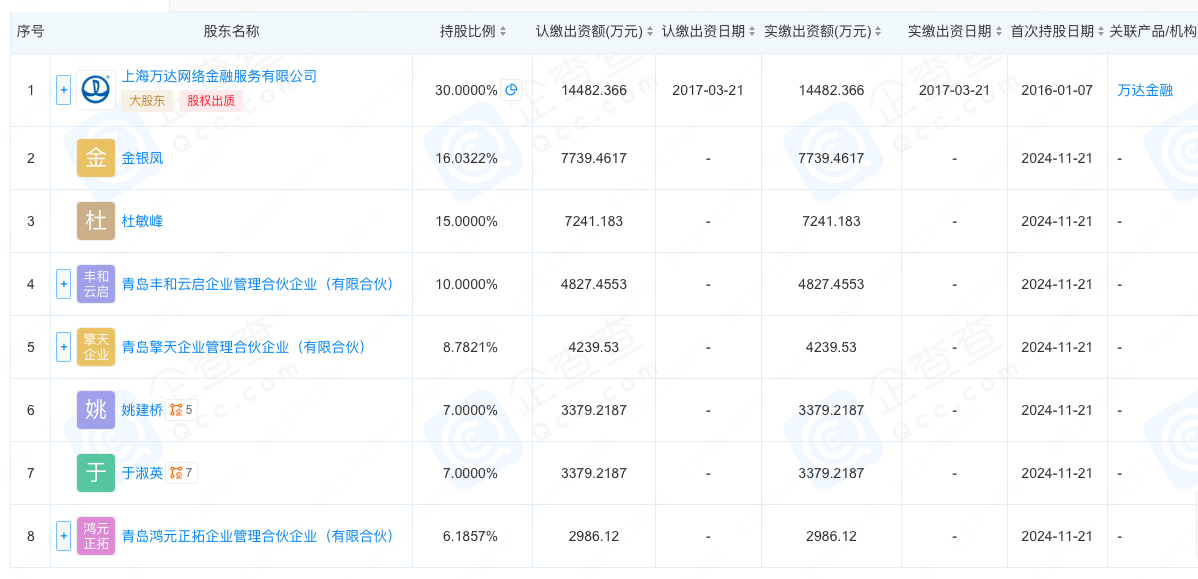The height and width of the screenshot is (579, 1198).
Task: Click the 擎天企业 yellow logo
Action: 96,347
